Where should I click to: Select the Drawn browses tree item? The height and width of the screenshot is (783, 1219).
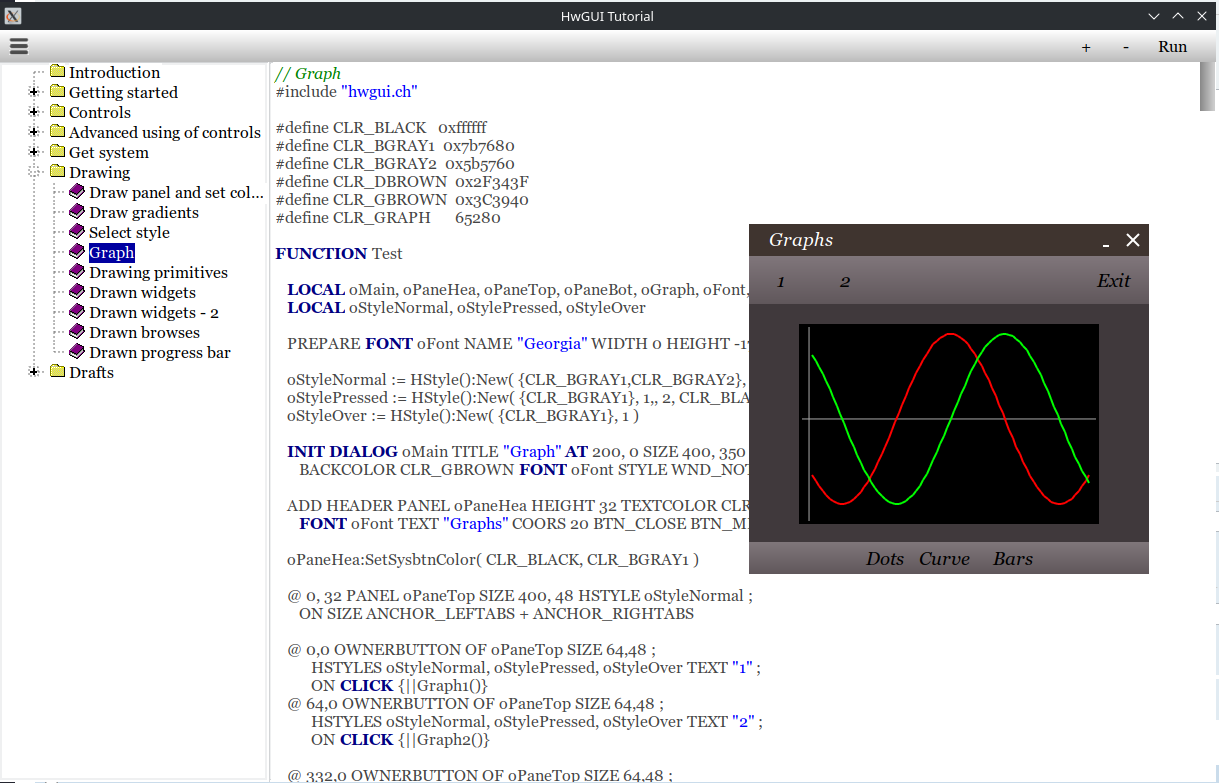click(144, 332)
